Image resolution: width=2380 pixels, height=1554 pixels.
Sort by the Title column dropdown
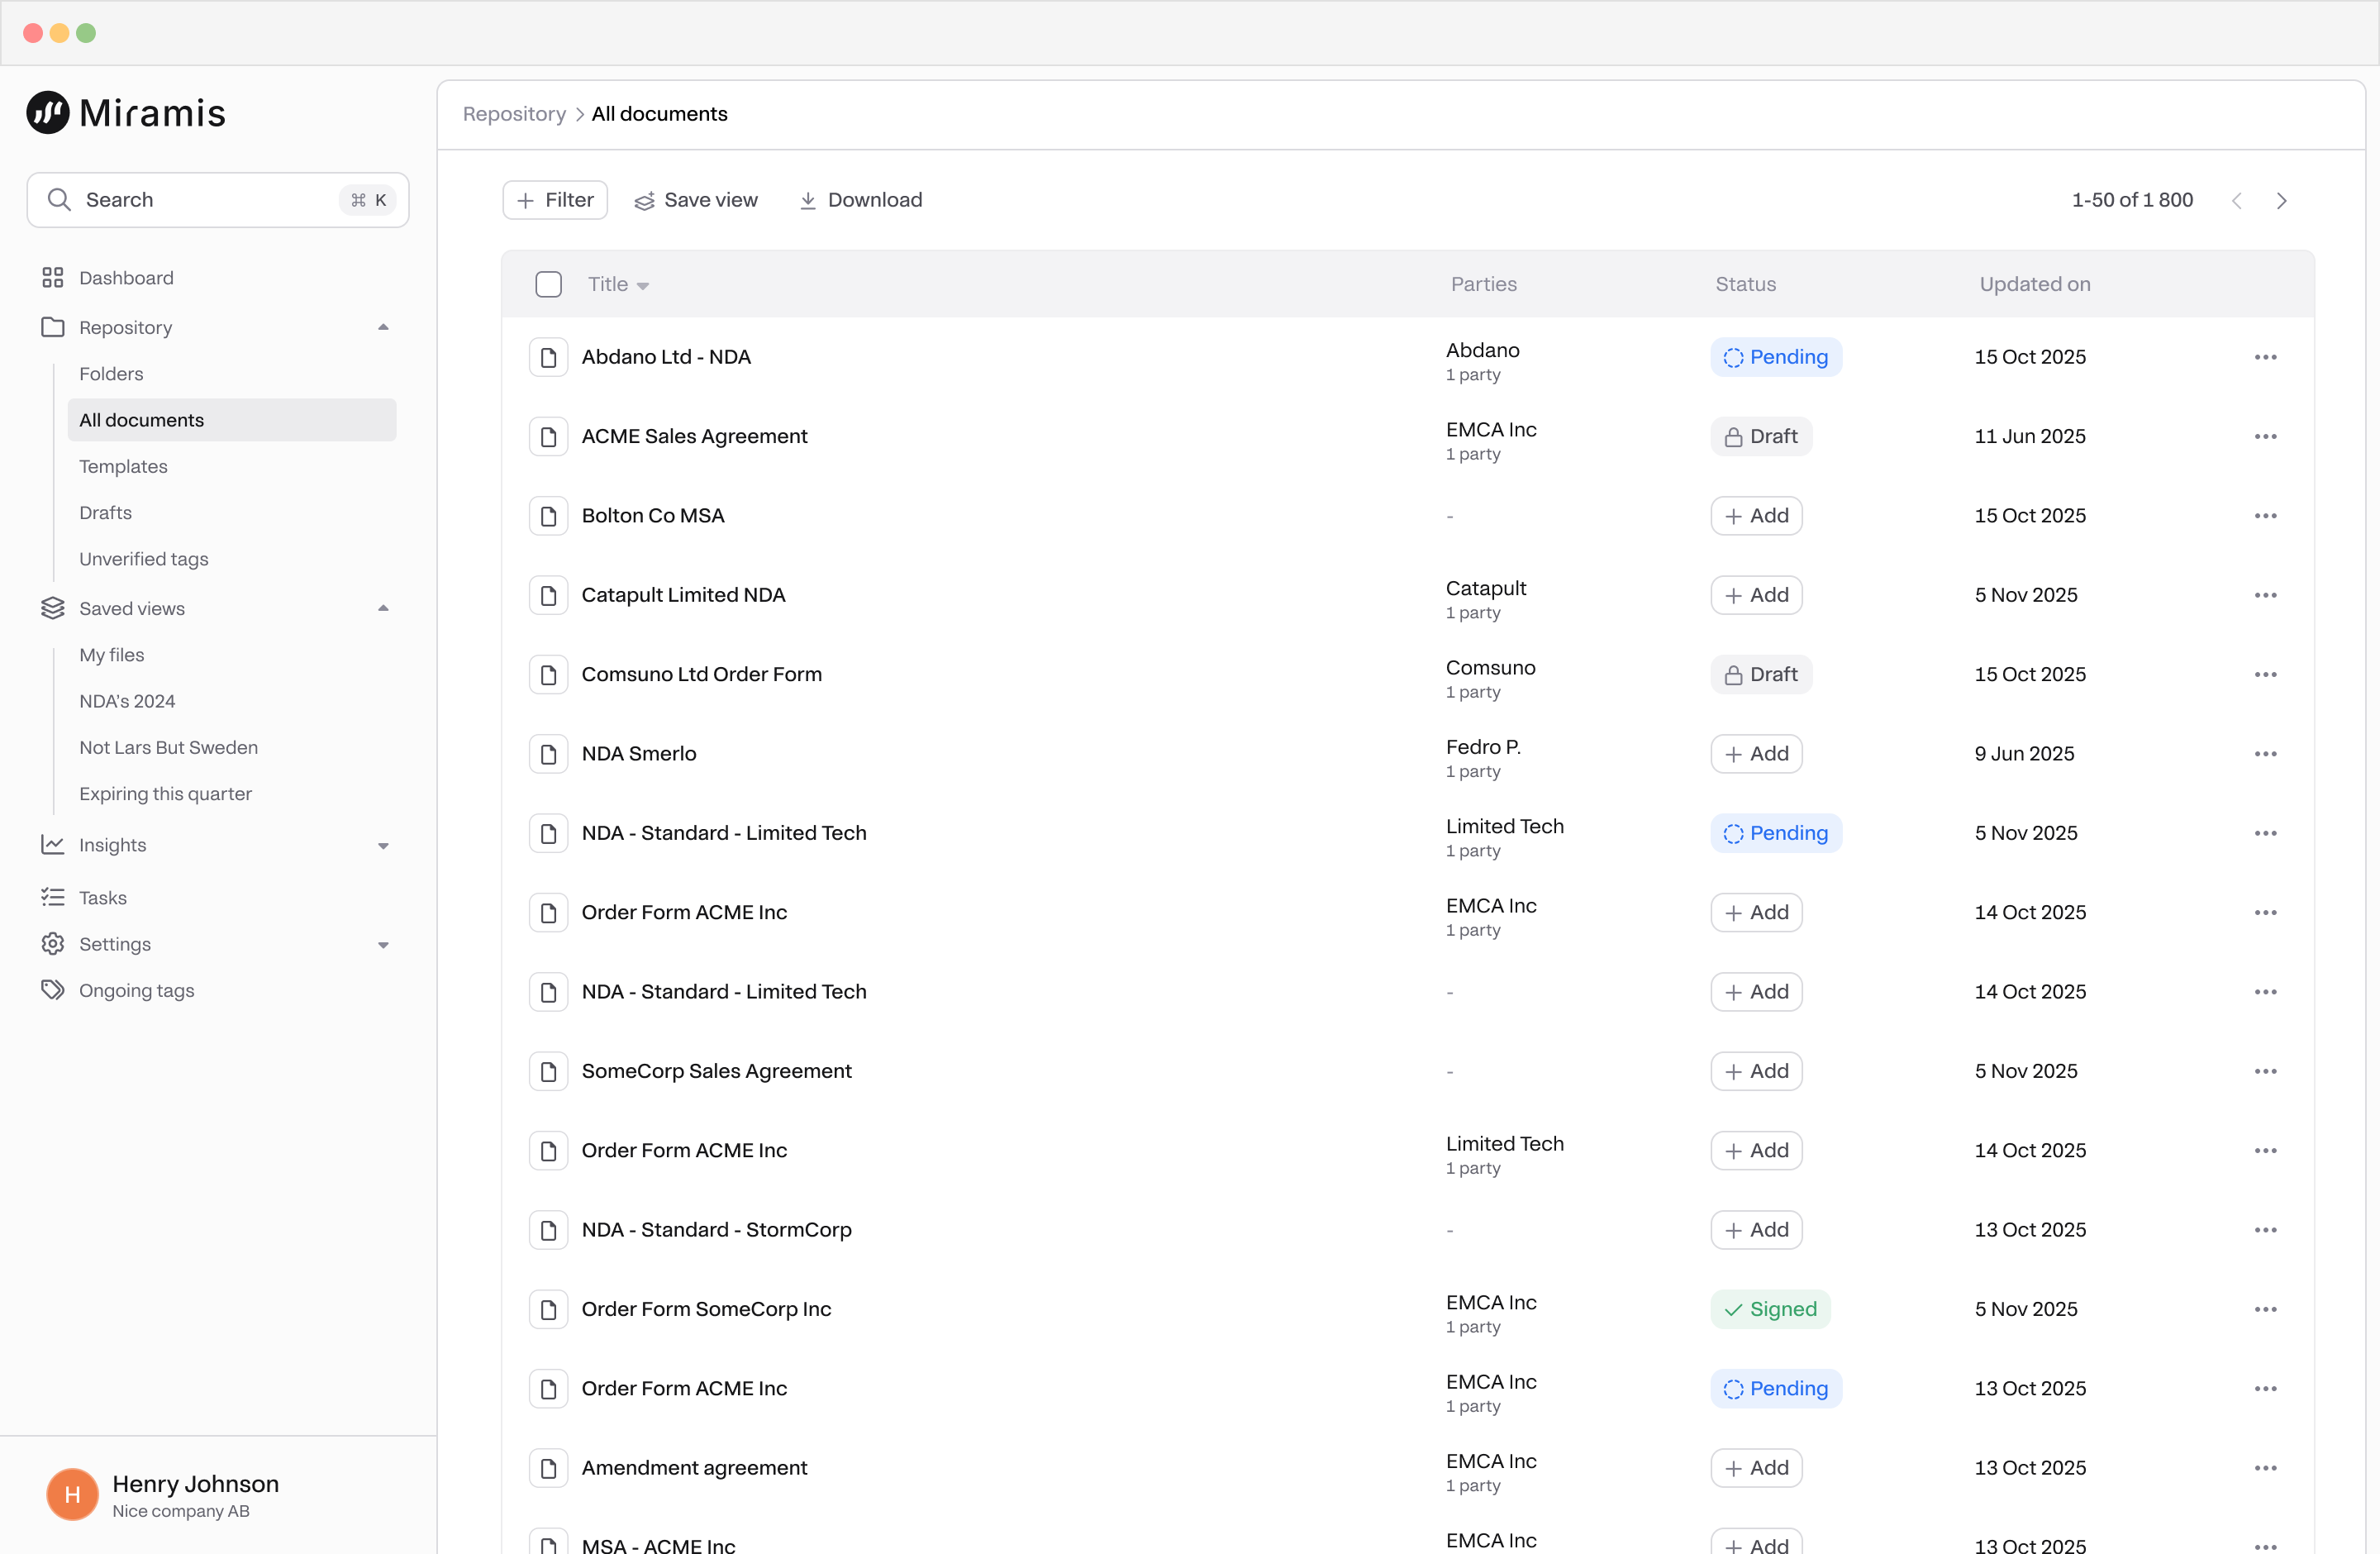(x=643, y=286)
